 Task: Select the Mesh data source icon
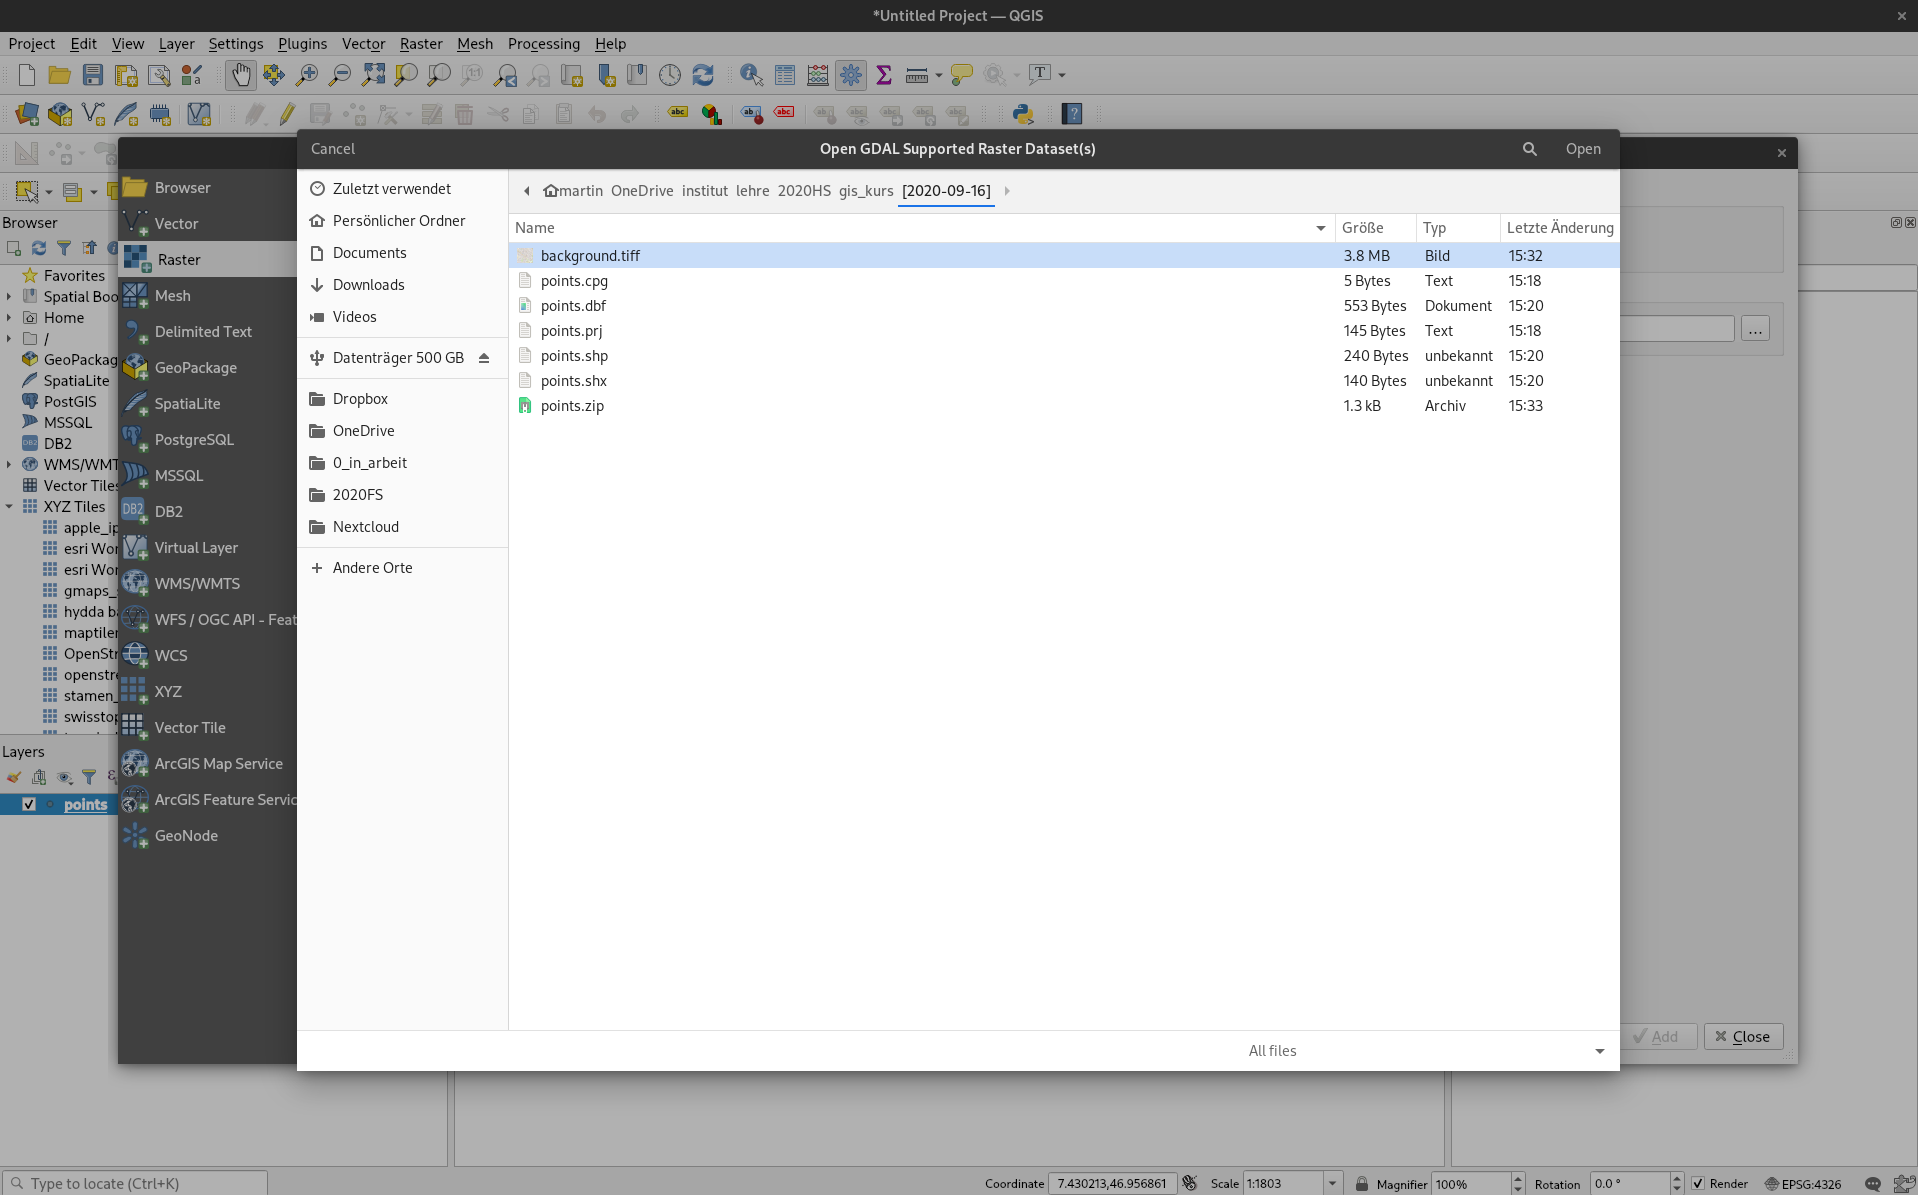tap(136, 296)
